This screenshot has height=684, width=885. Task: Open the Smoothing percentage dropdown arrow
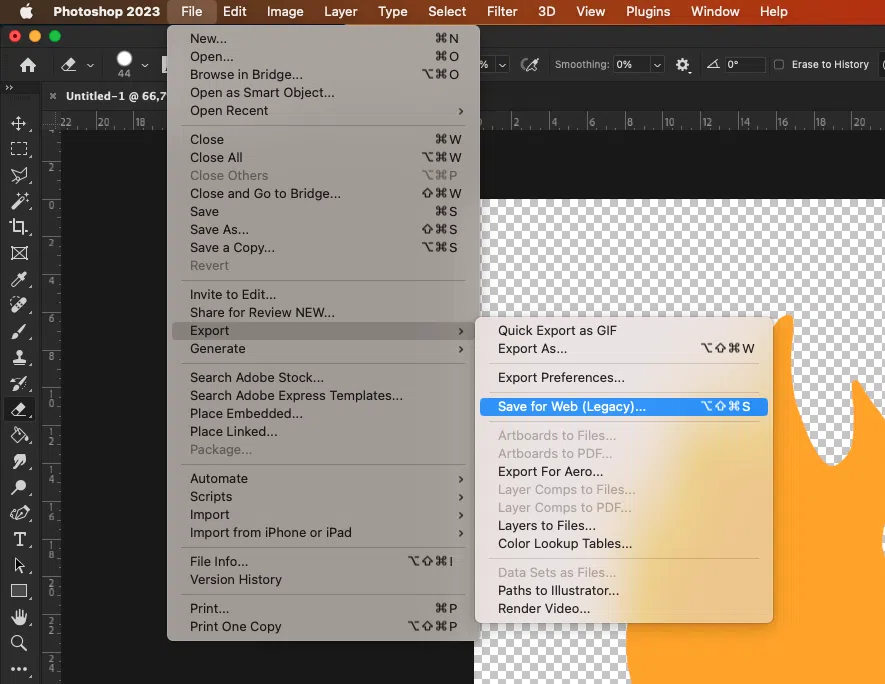click(x=657, y=65)
